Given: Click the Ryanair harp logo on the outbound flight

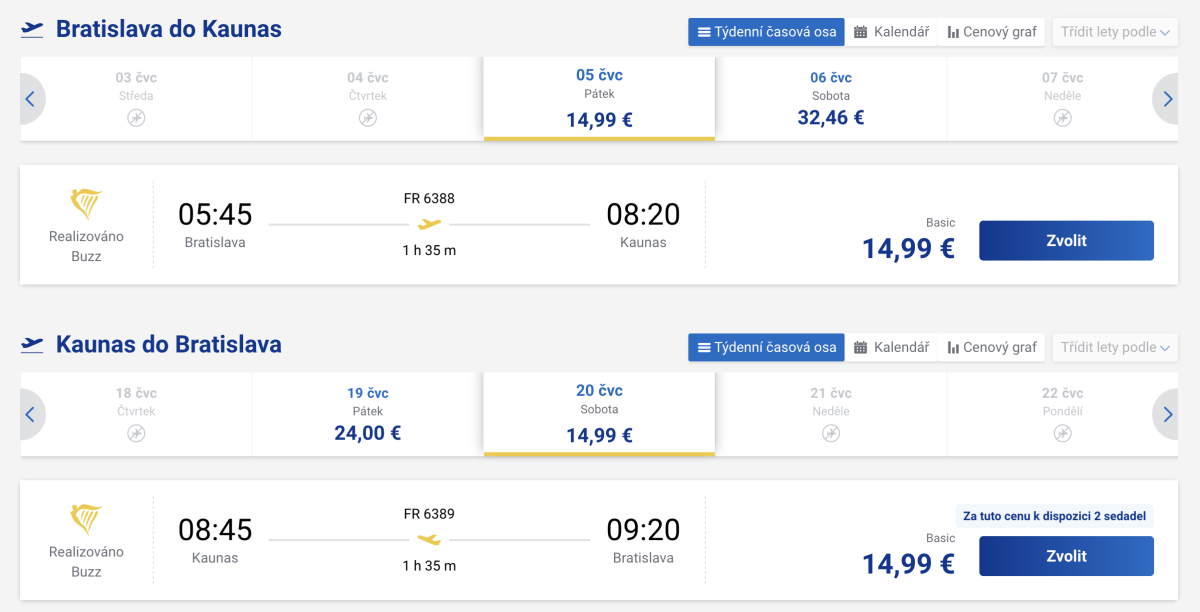Looking at the screenshot, I should [x=86, y=205].
